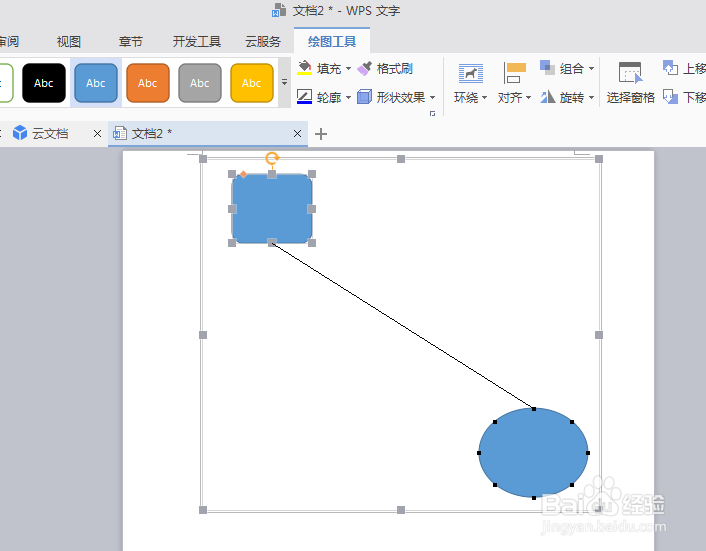Apply the blue Abc shape style

pos(96,83)
